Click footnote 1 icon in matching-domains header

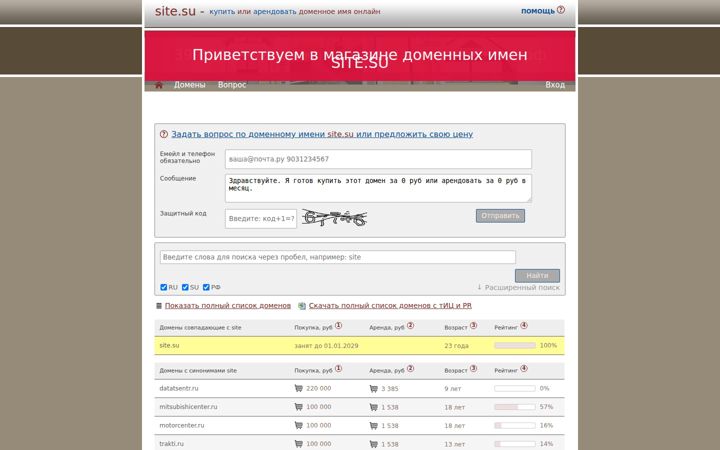(x=338, y=326)
